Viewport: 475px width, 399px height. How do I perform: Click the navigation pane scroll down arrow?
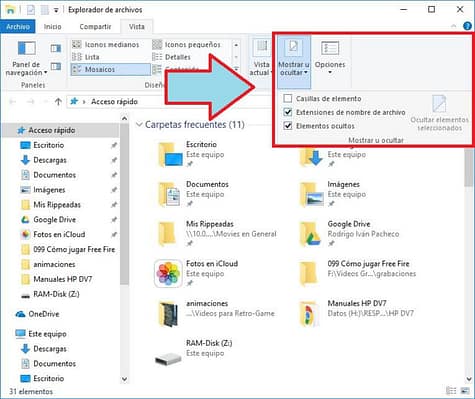(124, 379)
